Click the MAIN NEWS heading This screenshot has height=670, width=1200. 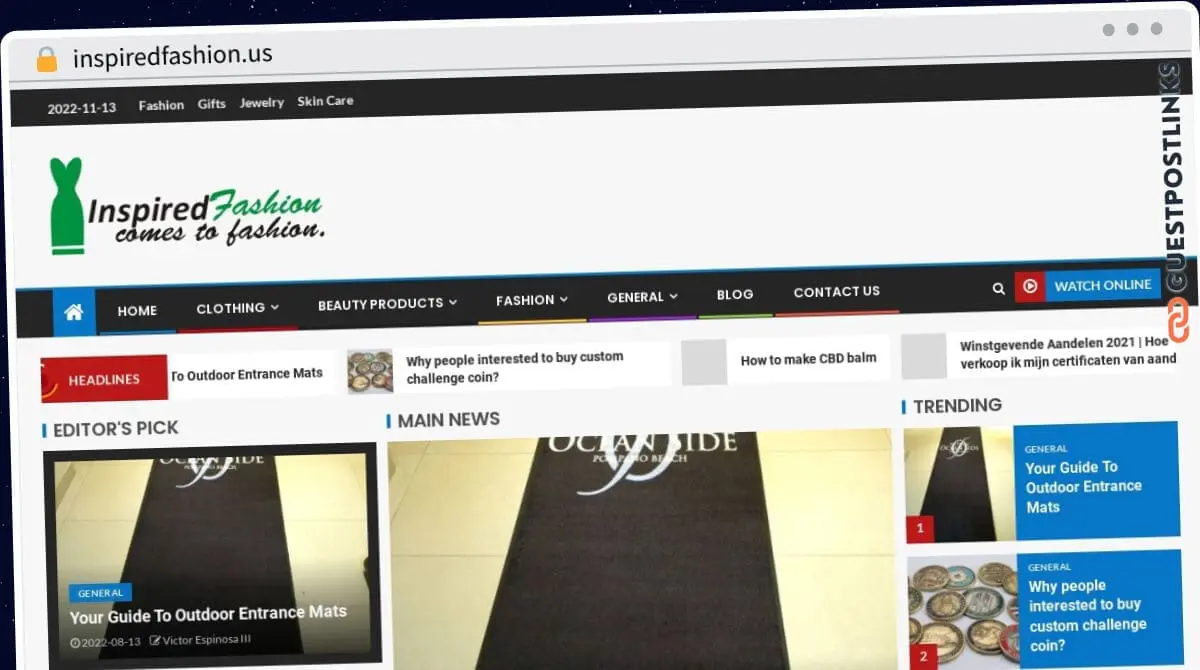pyautogui.click(x=448, y=420)
